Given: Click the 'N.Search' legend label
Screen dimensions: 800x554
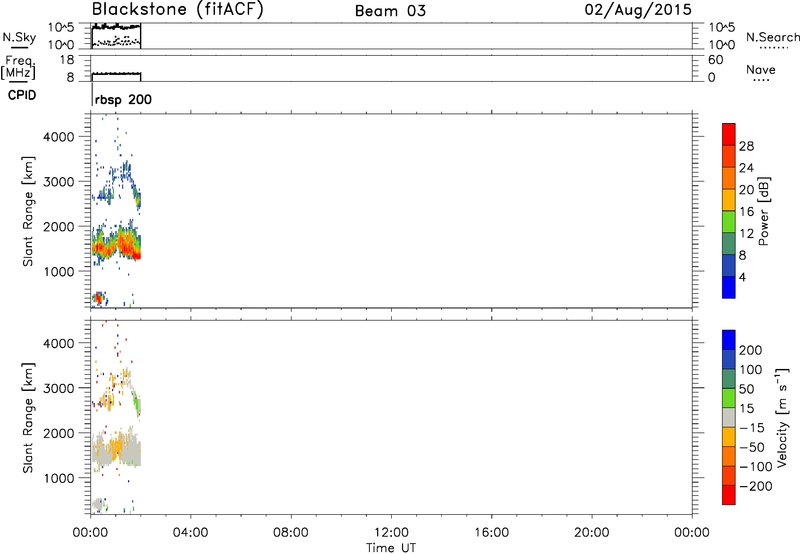Looking at the screenshot, I should (772, 37).
